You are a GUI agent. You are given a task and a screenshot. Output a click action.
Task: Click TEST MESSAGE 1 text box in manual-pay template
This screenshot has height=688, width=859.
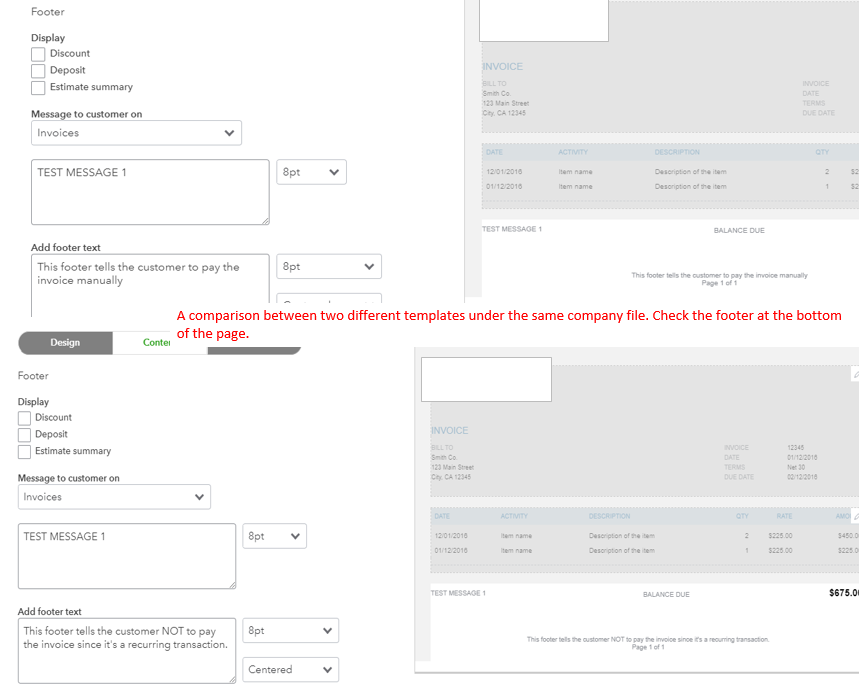point(150,192)
